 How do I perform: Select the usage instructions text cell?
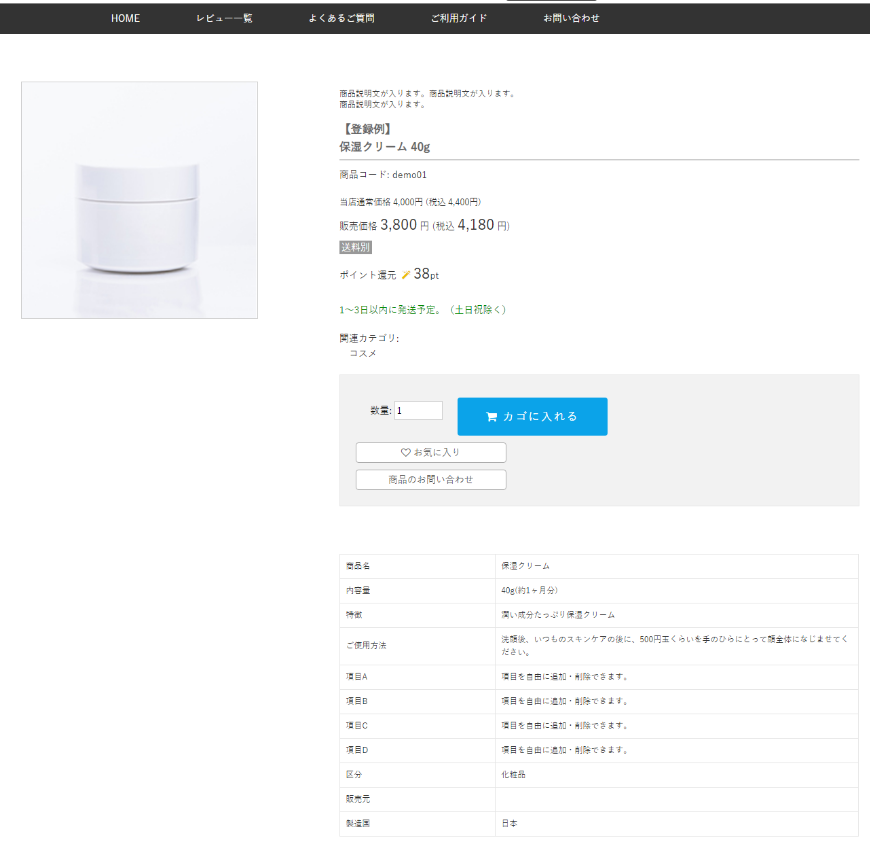tap(677, 646)
